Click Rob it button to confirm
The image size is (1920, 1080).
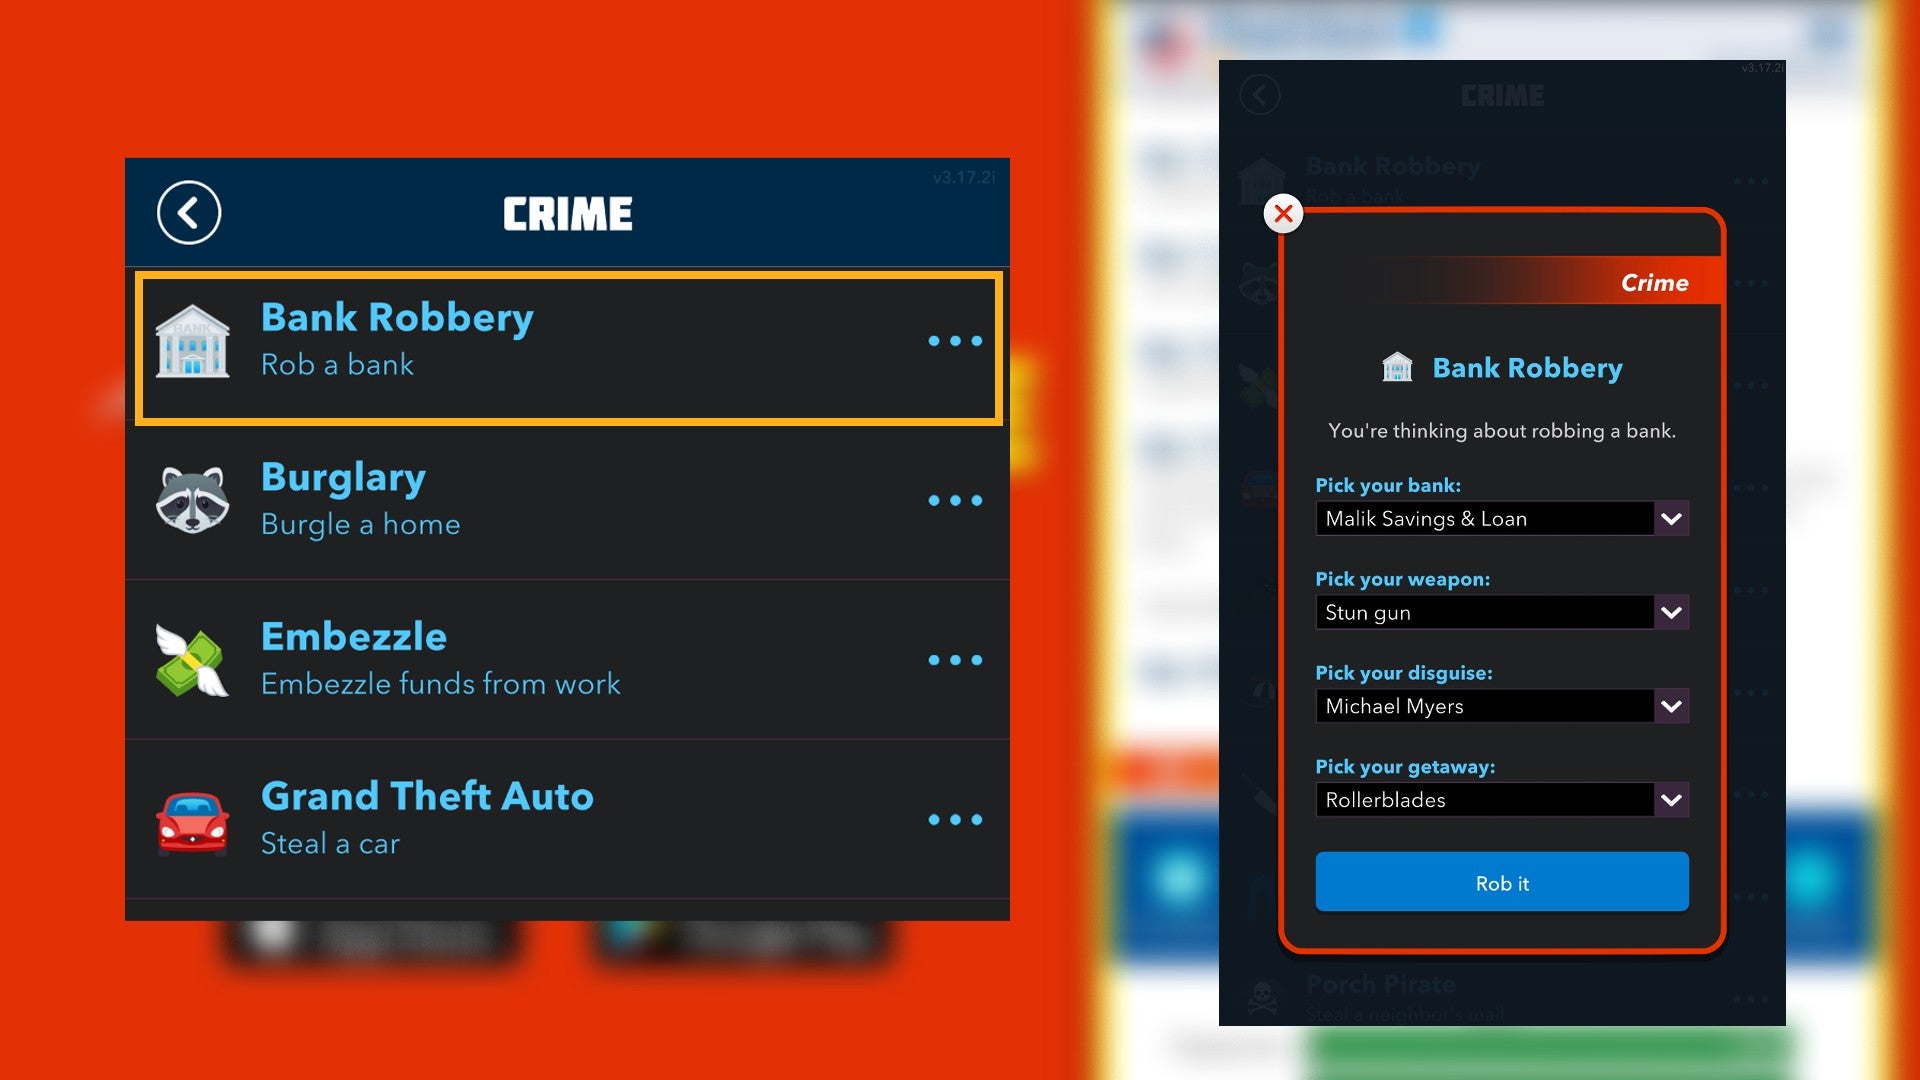point(1502,884)
